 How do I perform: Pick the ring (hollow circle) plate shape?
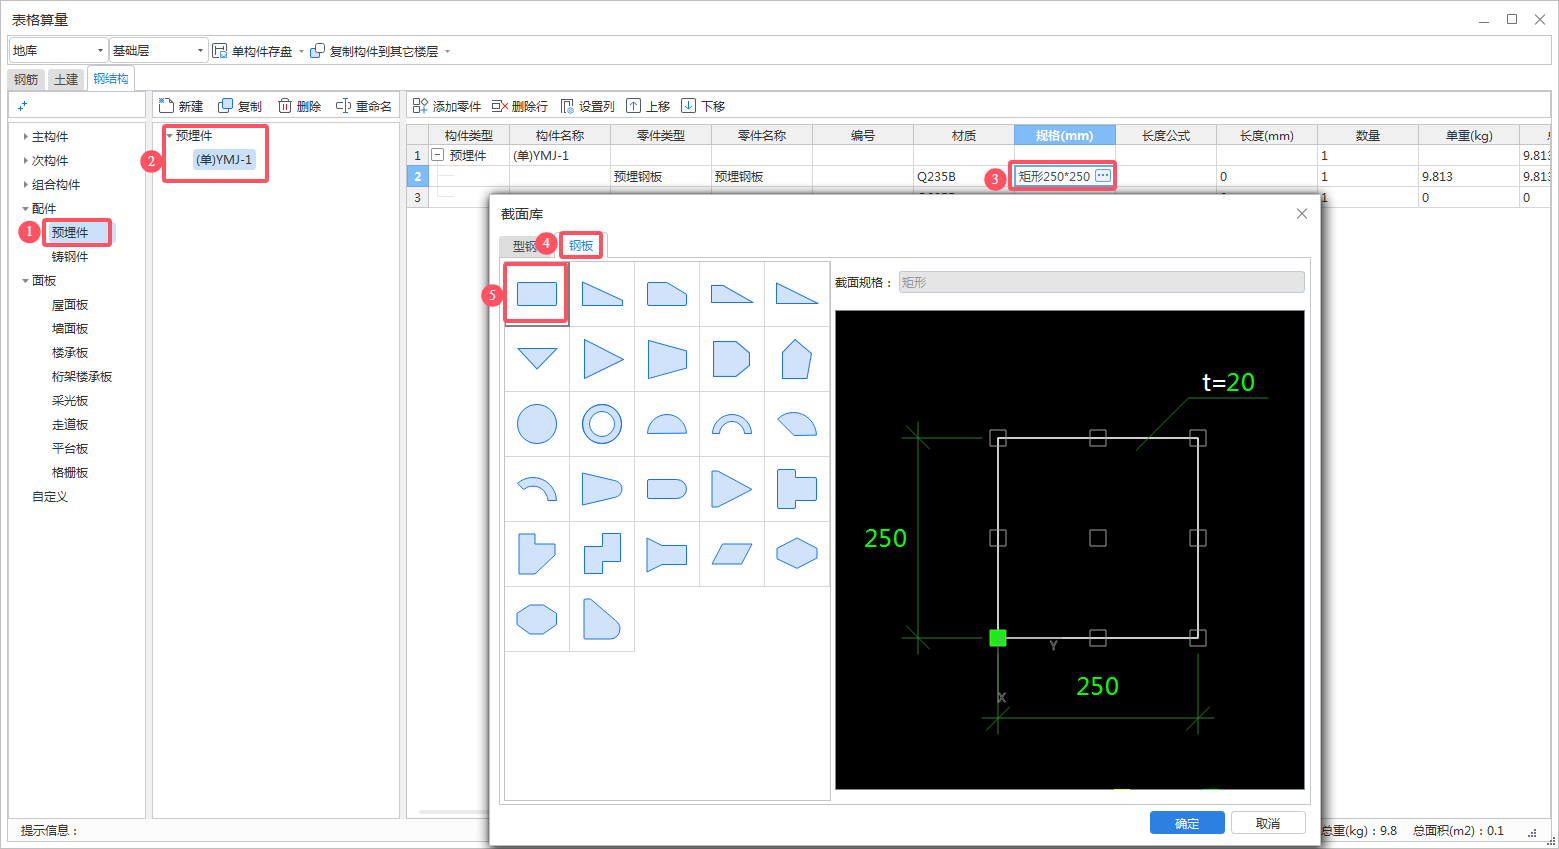(602, 424)
